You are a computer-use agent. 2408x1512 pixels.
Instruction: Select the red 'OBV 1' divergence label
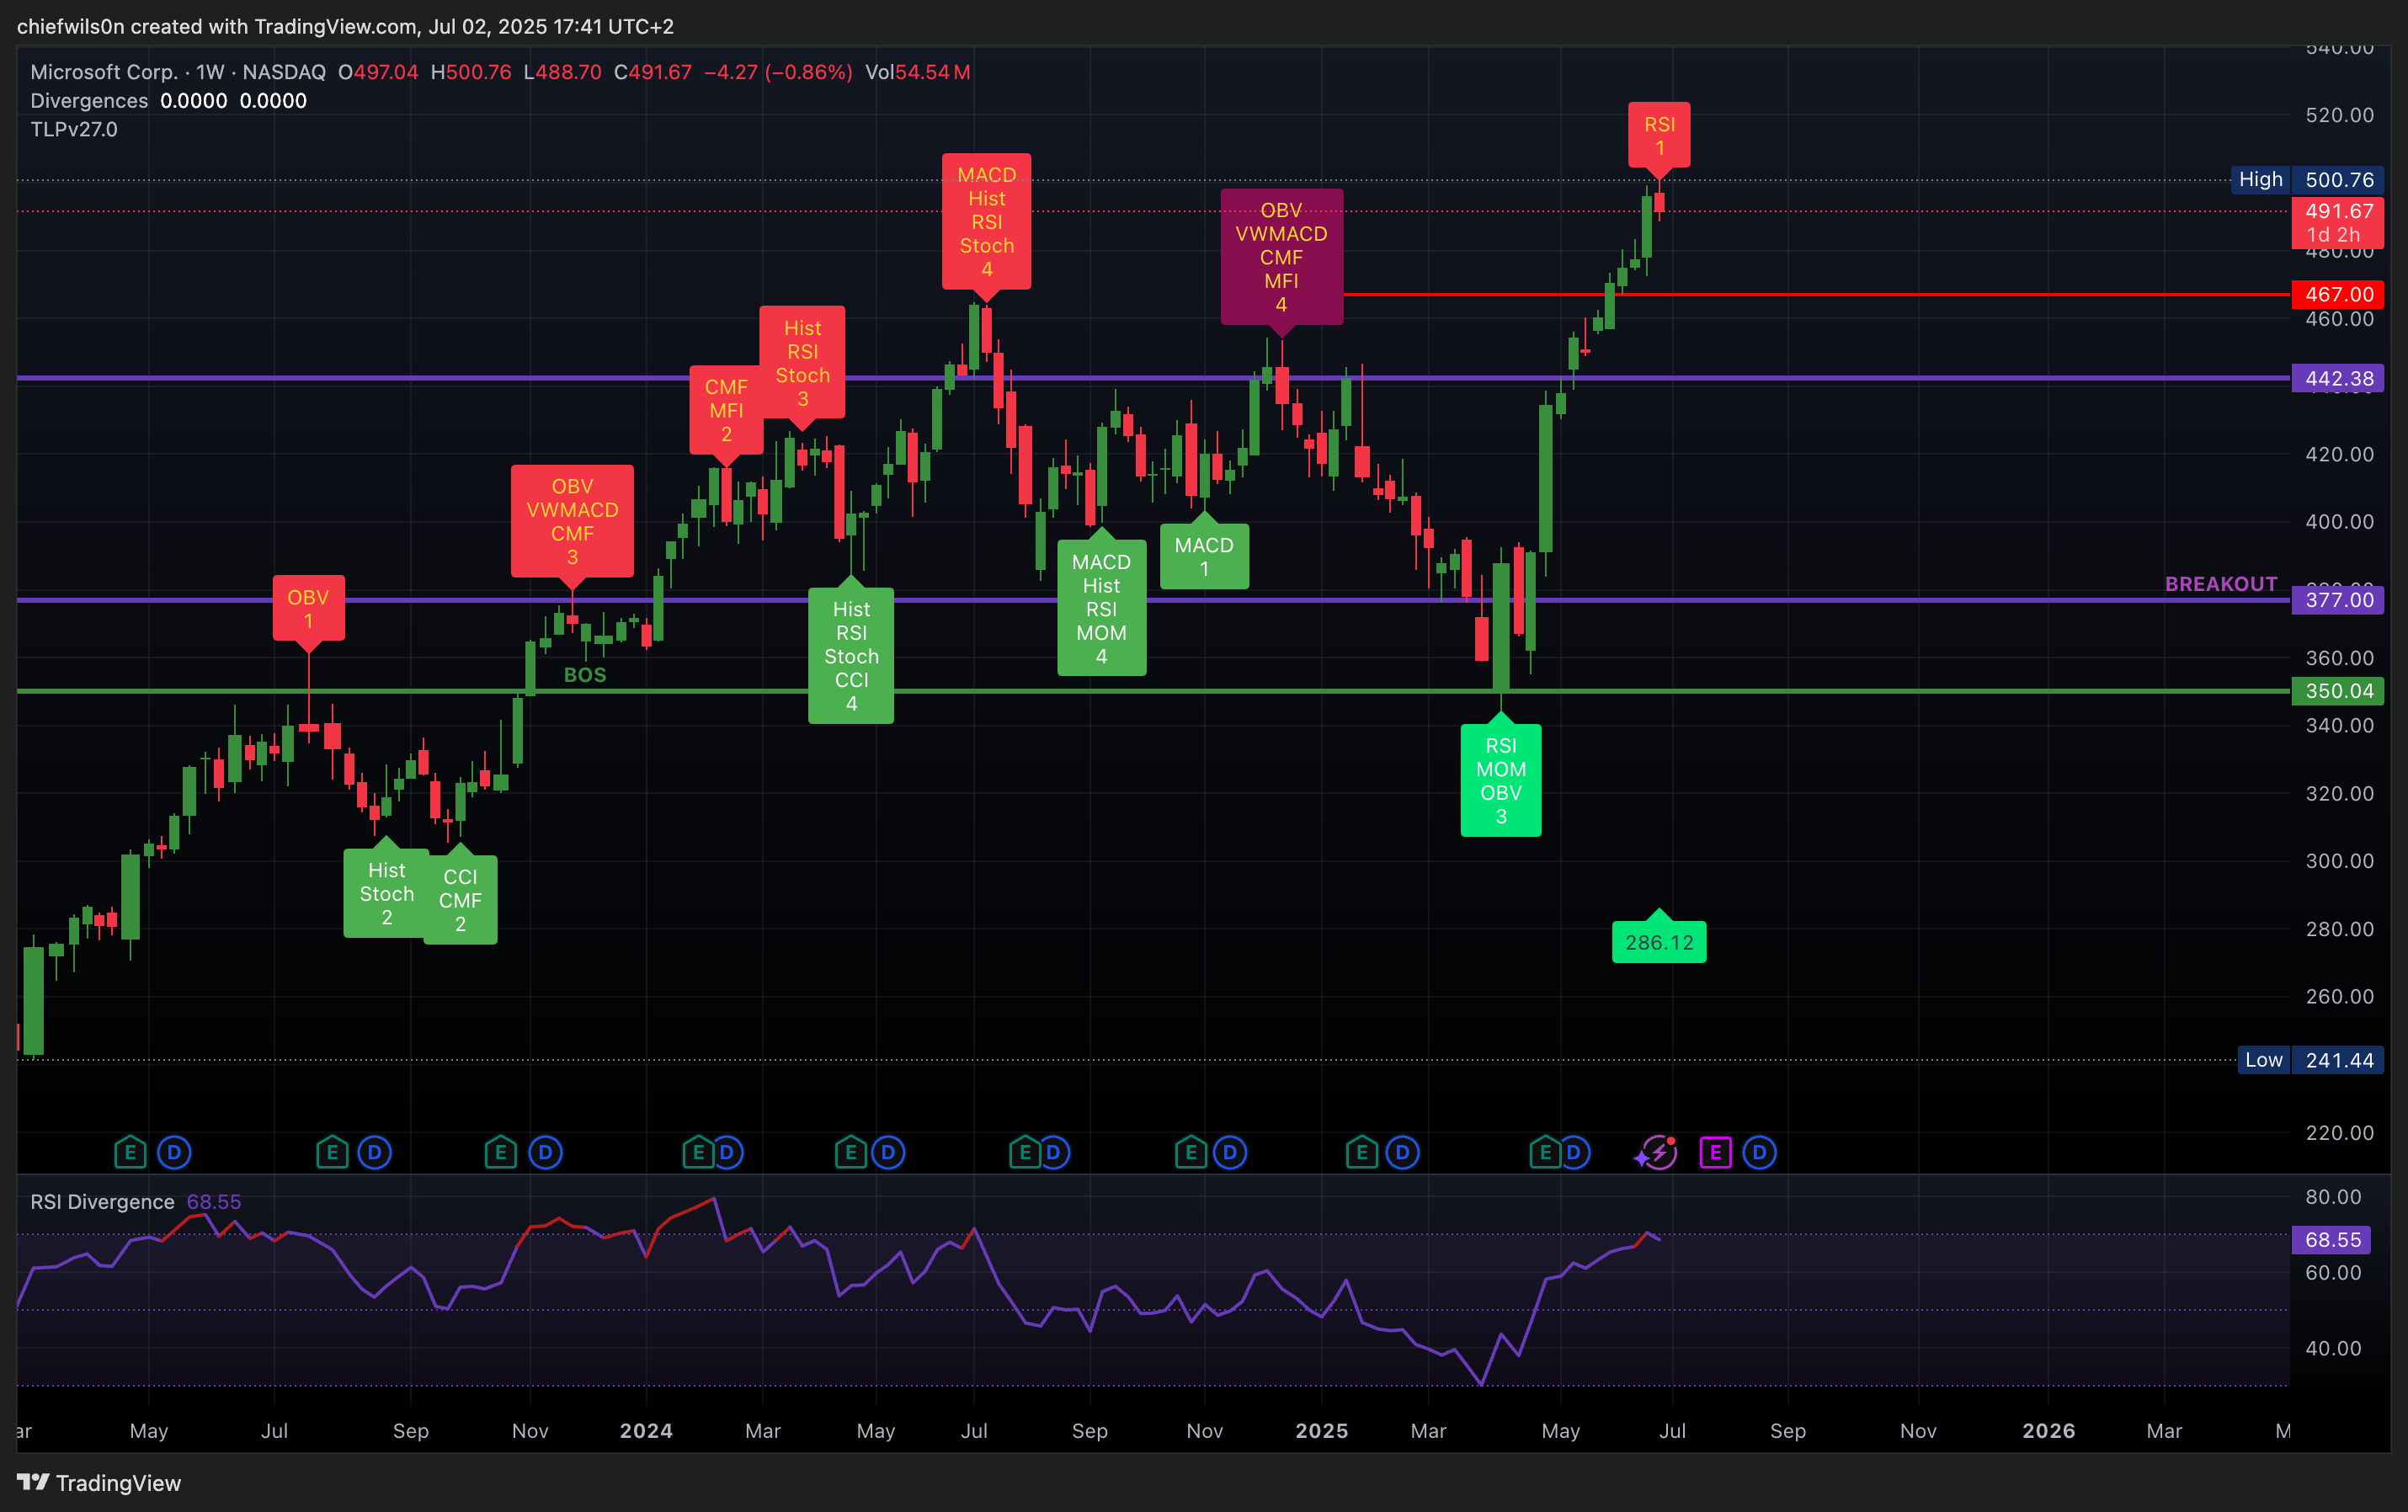(x=308, y=608)
